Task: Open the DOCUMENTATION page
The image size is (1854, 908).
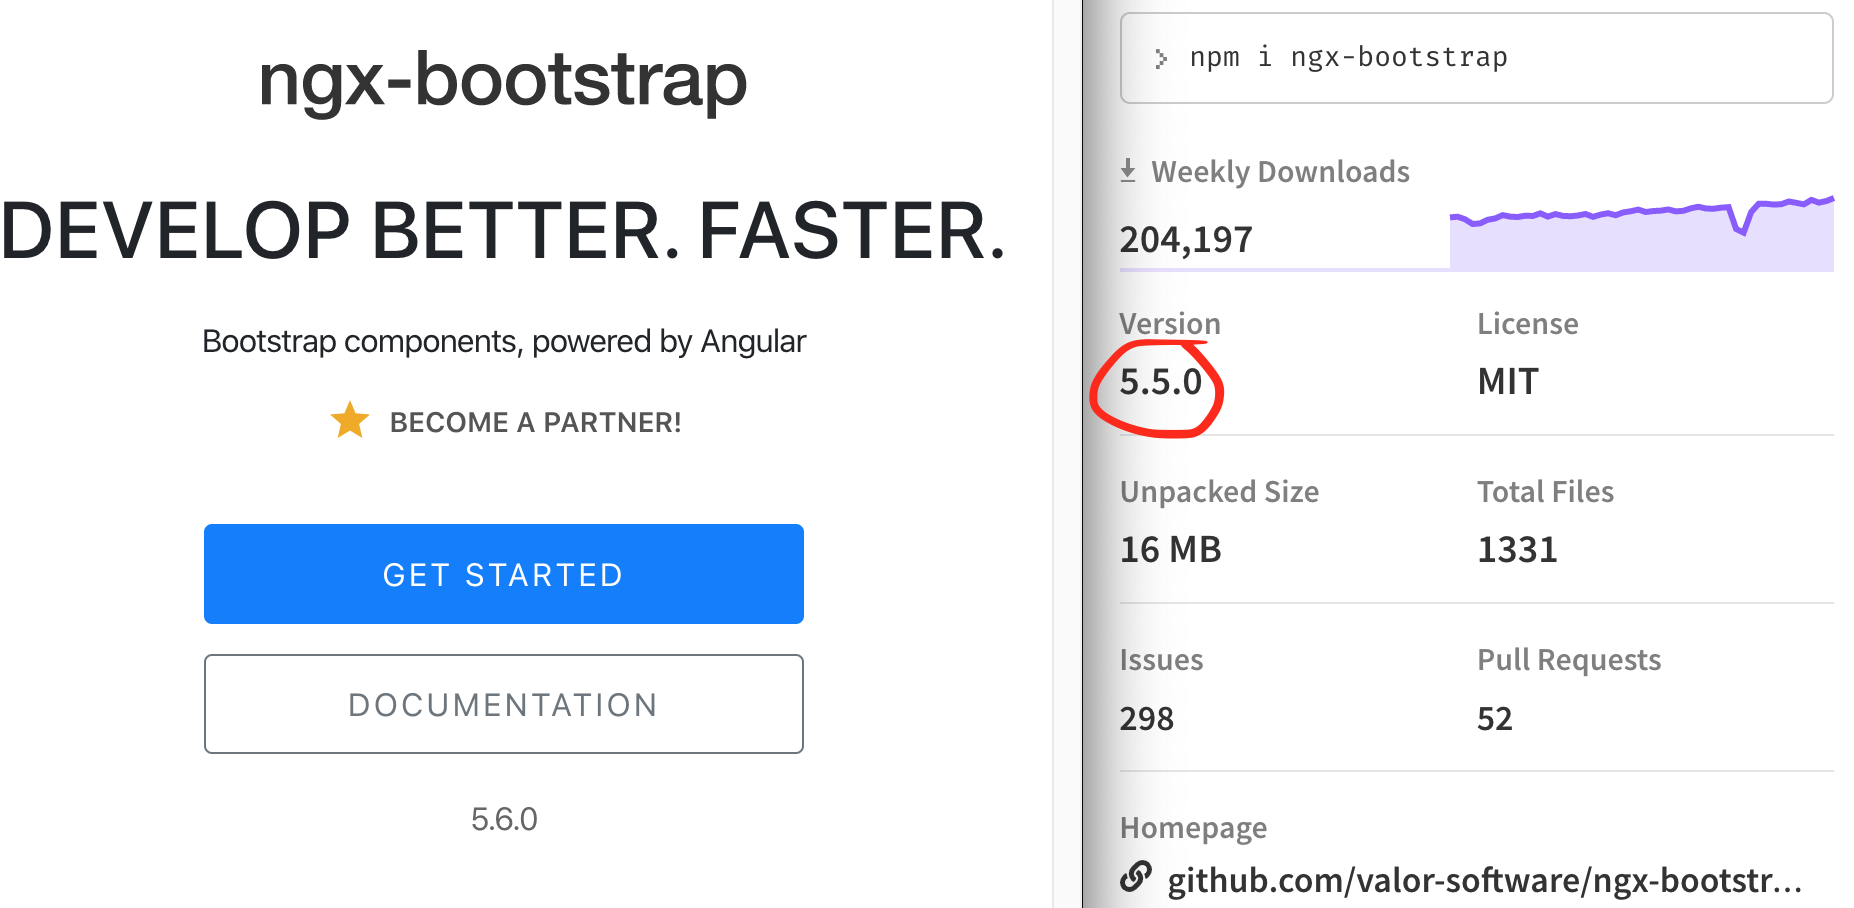Action: tap(503, 704)
